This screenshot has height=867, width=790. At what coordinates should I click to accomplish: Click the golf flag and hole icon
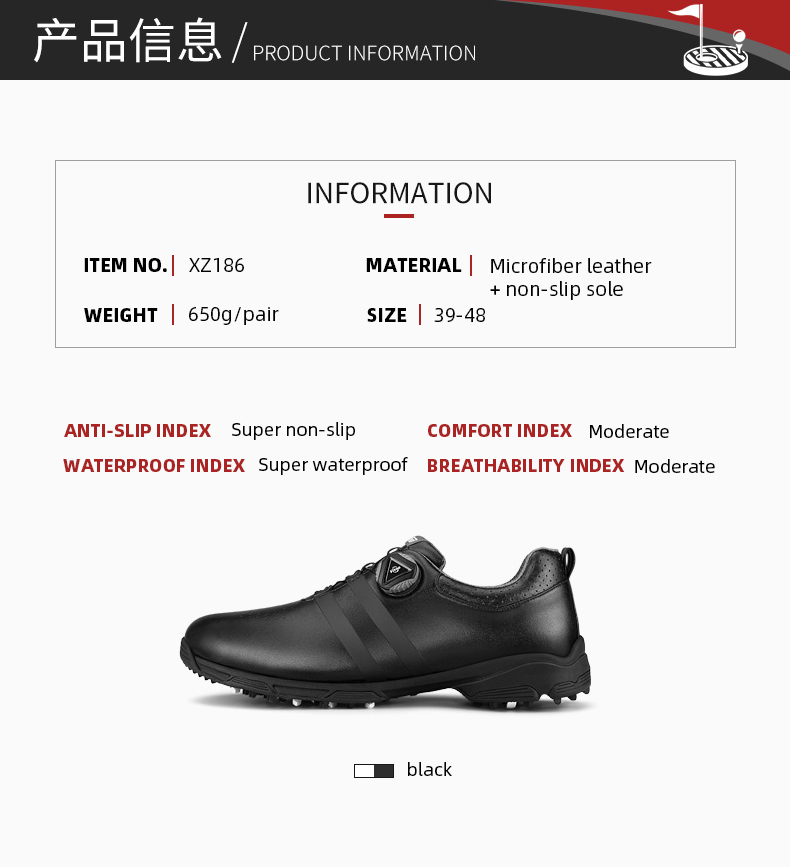710,40
